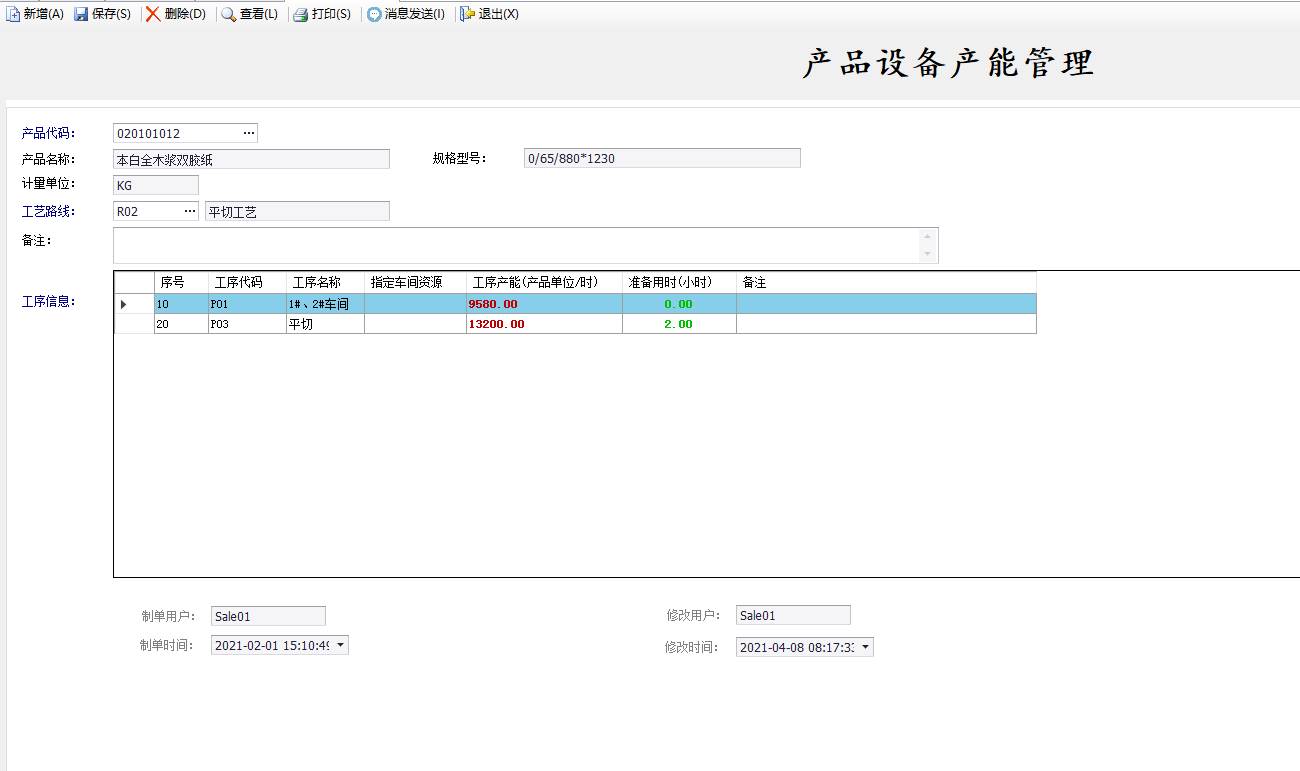
Task: Click the 9580.00 capacity cell
Action: [x=543, y=304]
